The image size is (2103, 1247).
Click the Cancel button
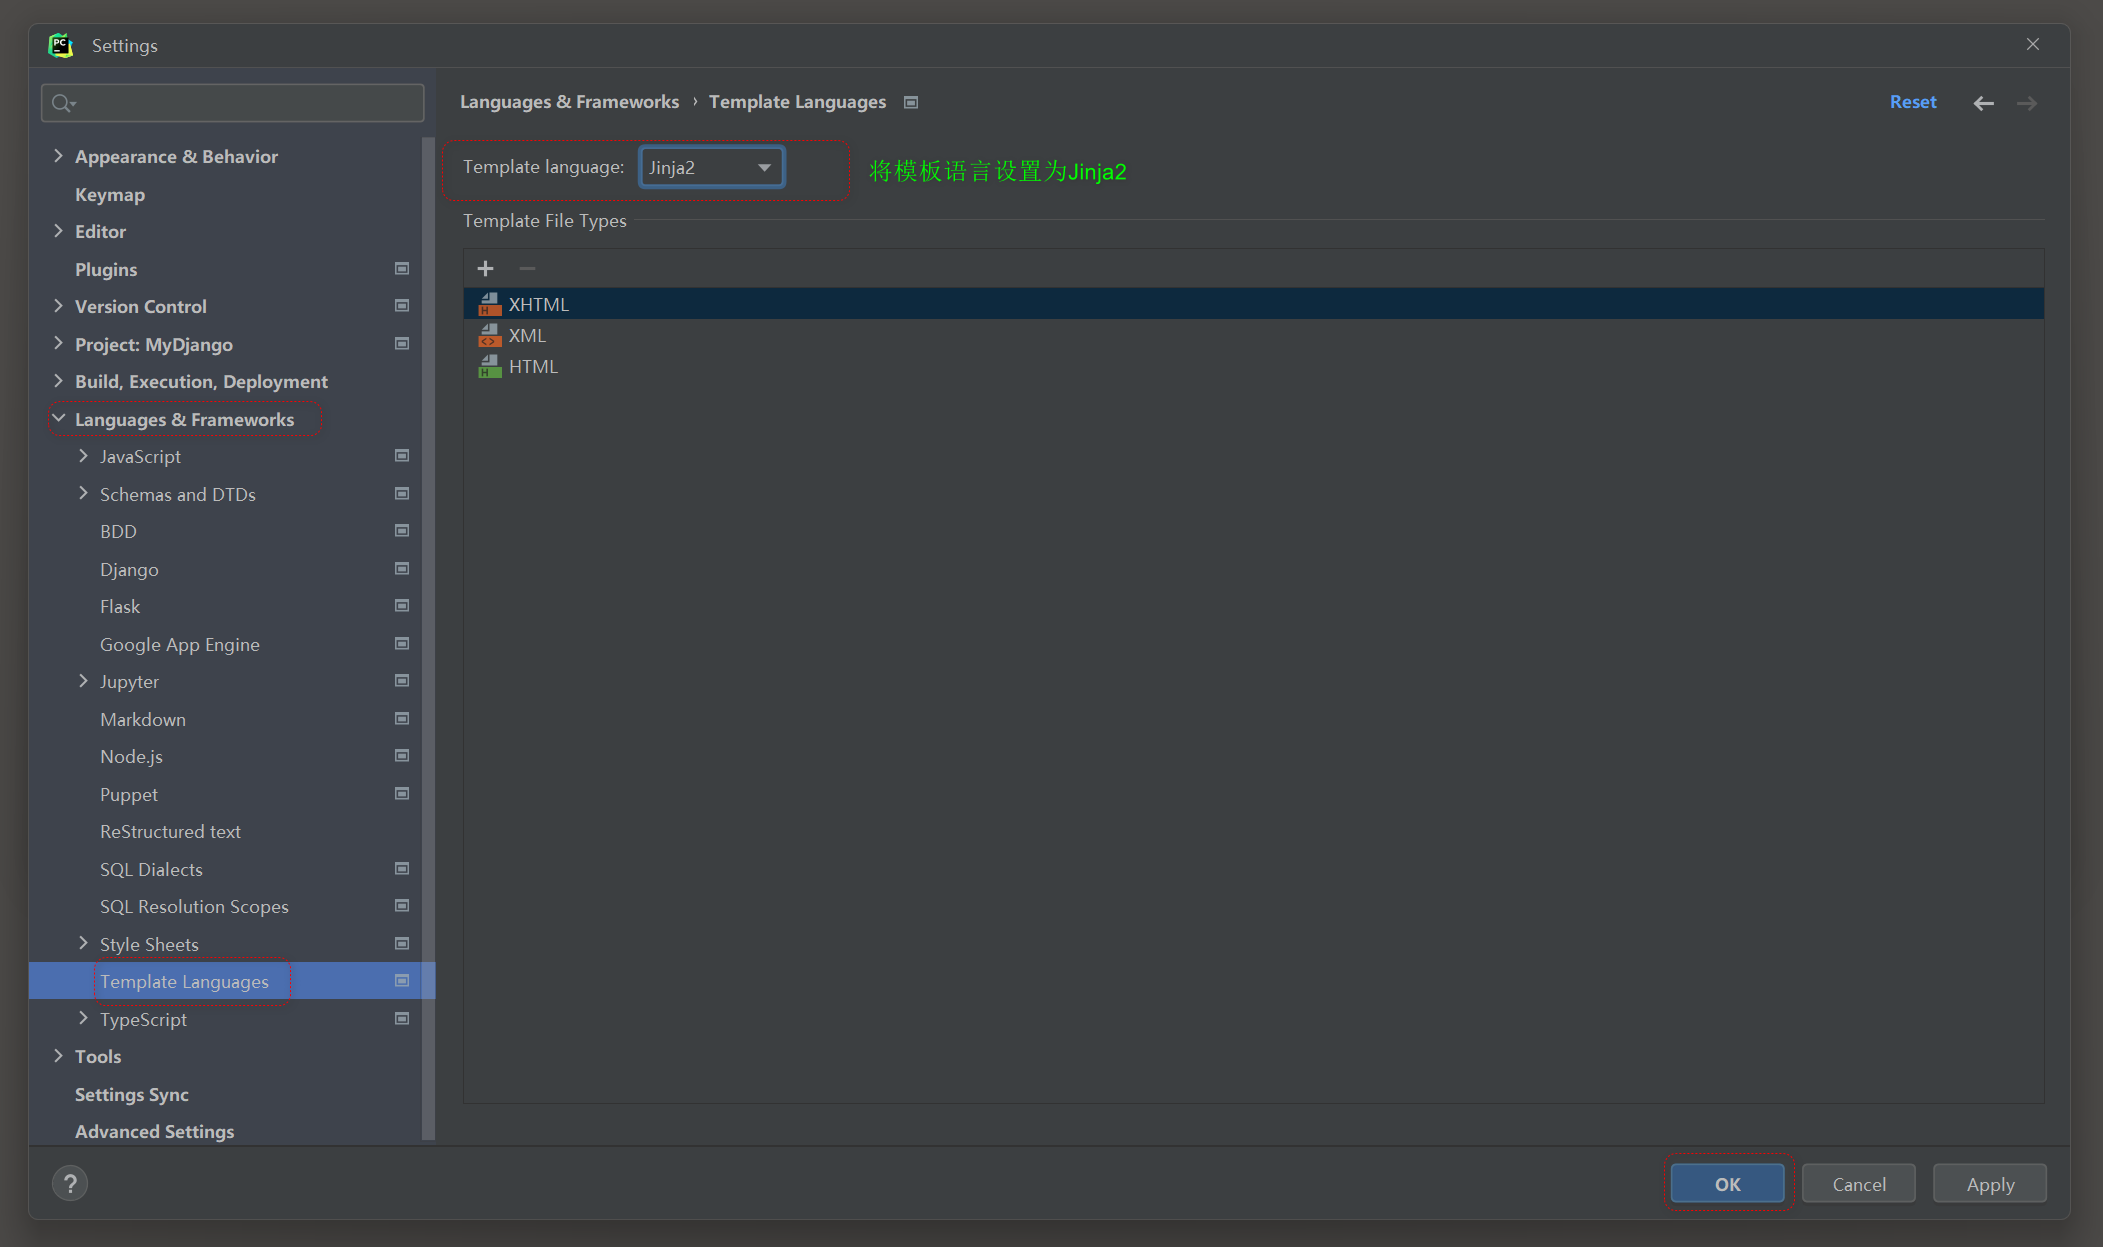(x=1859, y=1184)
